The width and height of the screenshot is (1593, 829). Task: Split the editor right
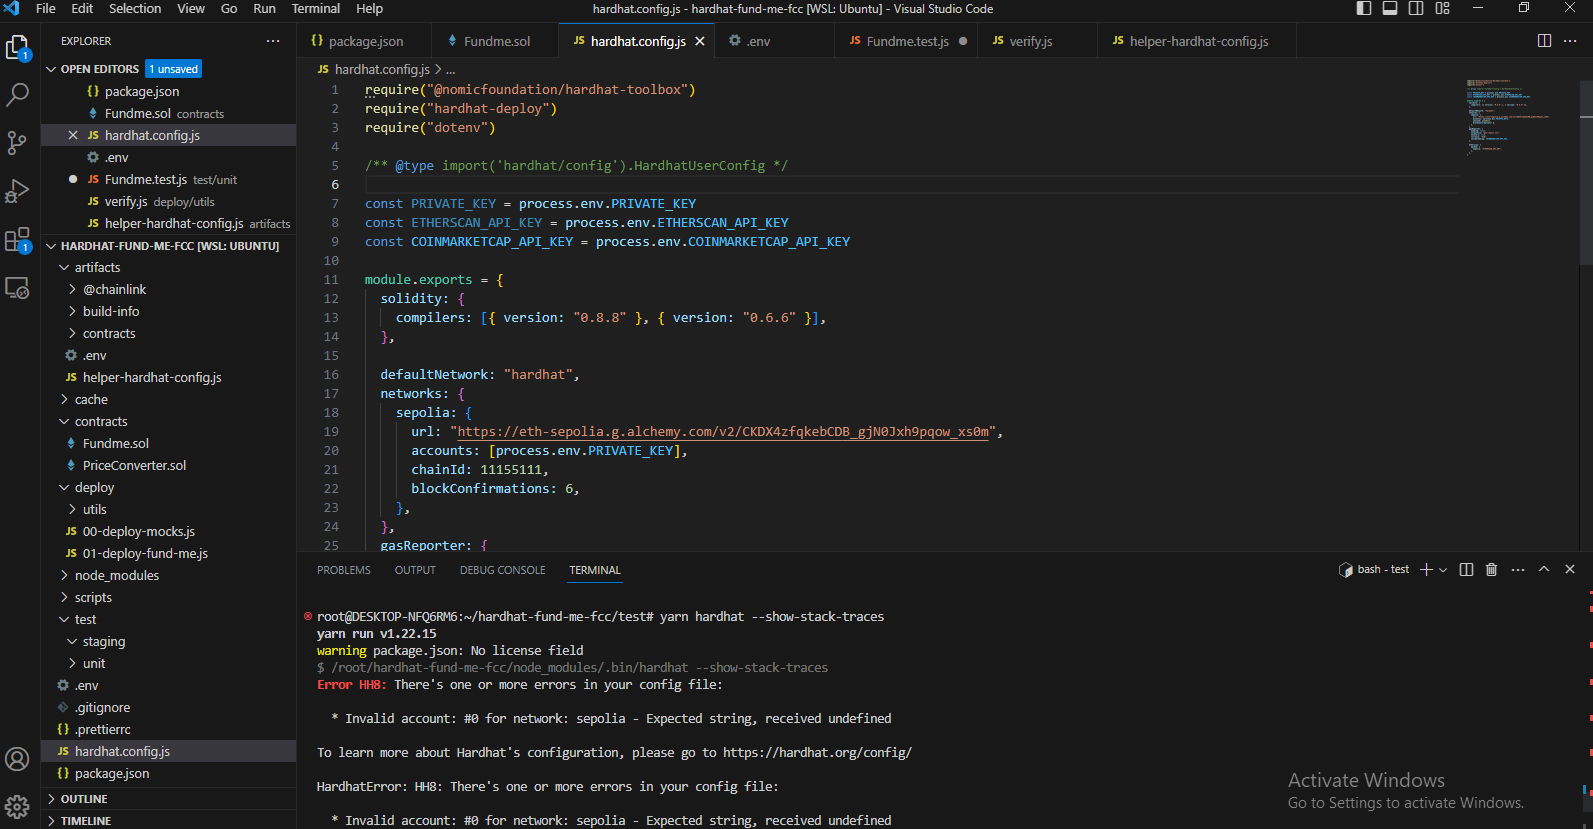[1544, 41]
